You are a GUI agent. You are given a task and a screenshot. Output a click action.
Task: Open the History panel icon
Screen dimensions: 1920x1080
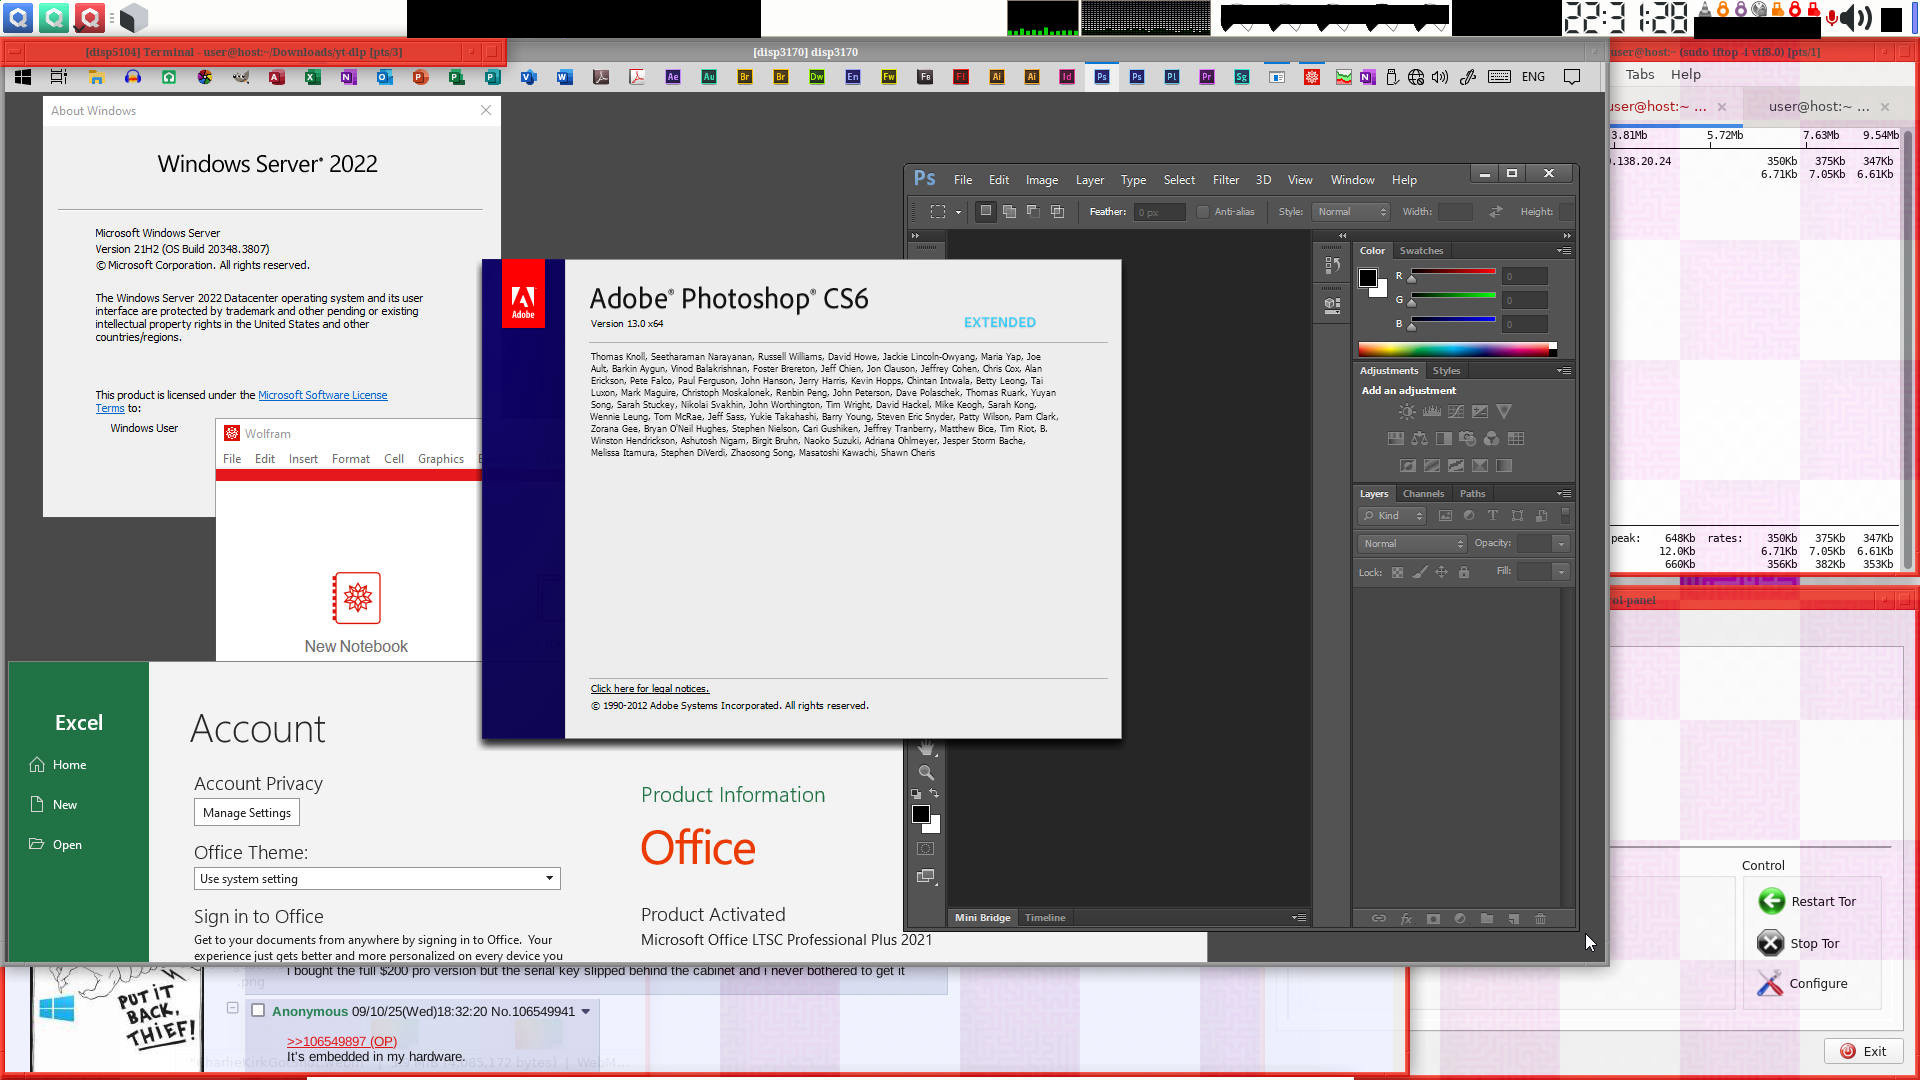1332,265
